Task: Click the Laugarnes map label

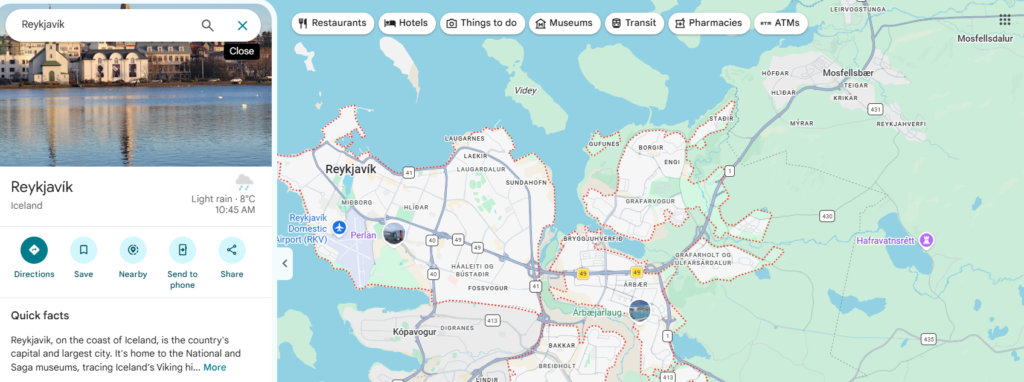Action: tap(464, 139)
